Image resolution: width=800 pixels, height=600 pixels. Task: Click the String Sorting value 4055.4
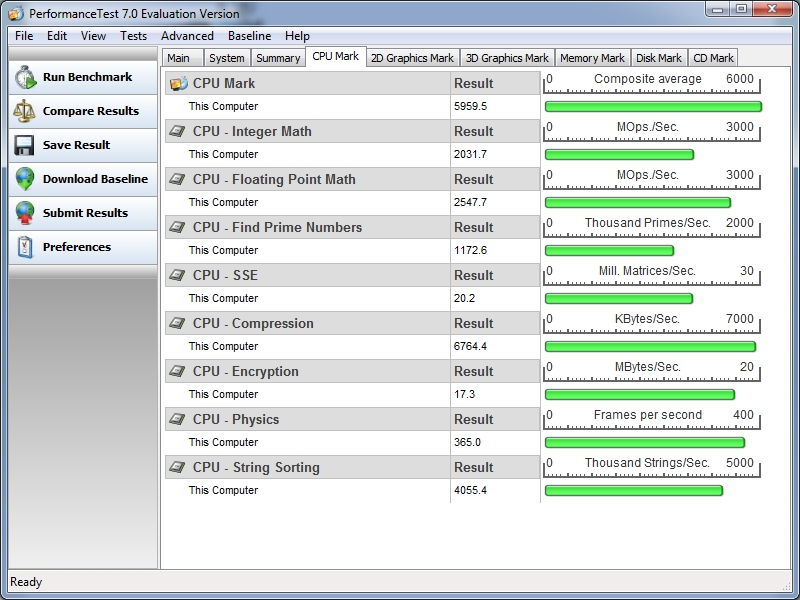[470, 490]
